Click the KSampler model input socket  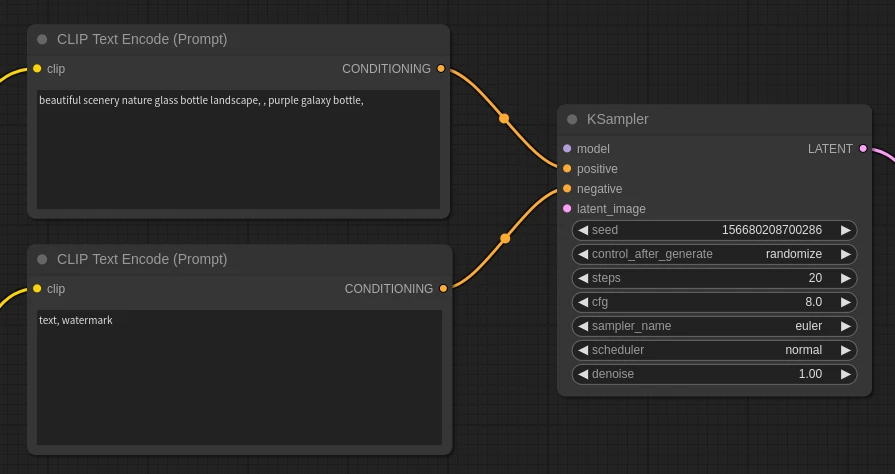tap(567, 149)
